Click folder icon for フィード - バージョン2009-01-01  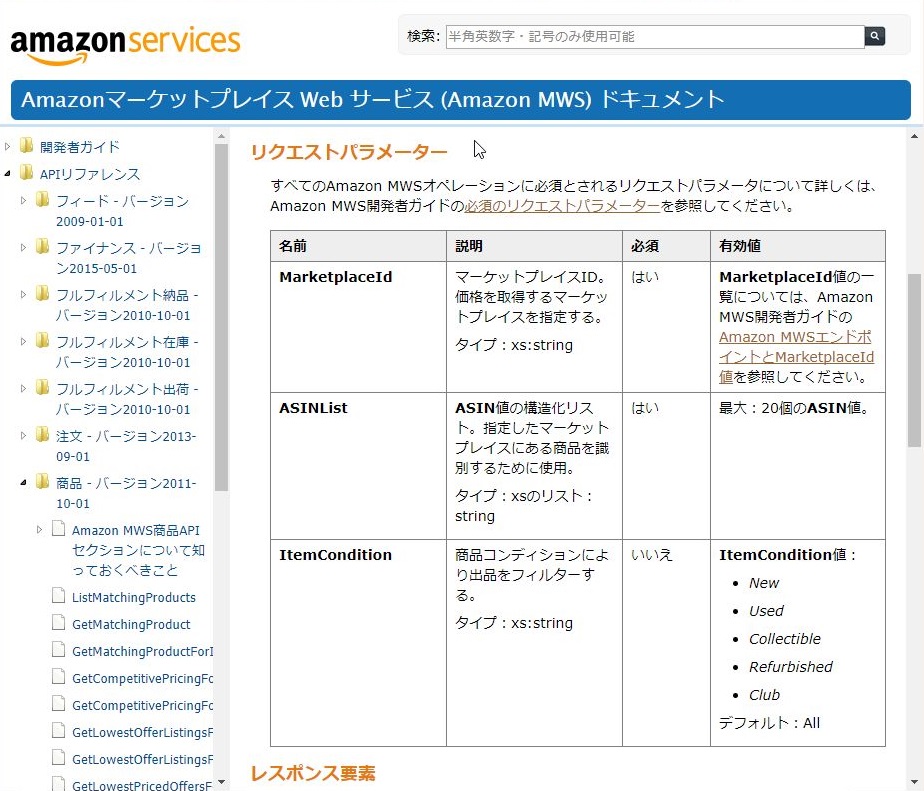42,199
